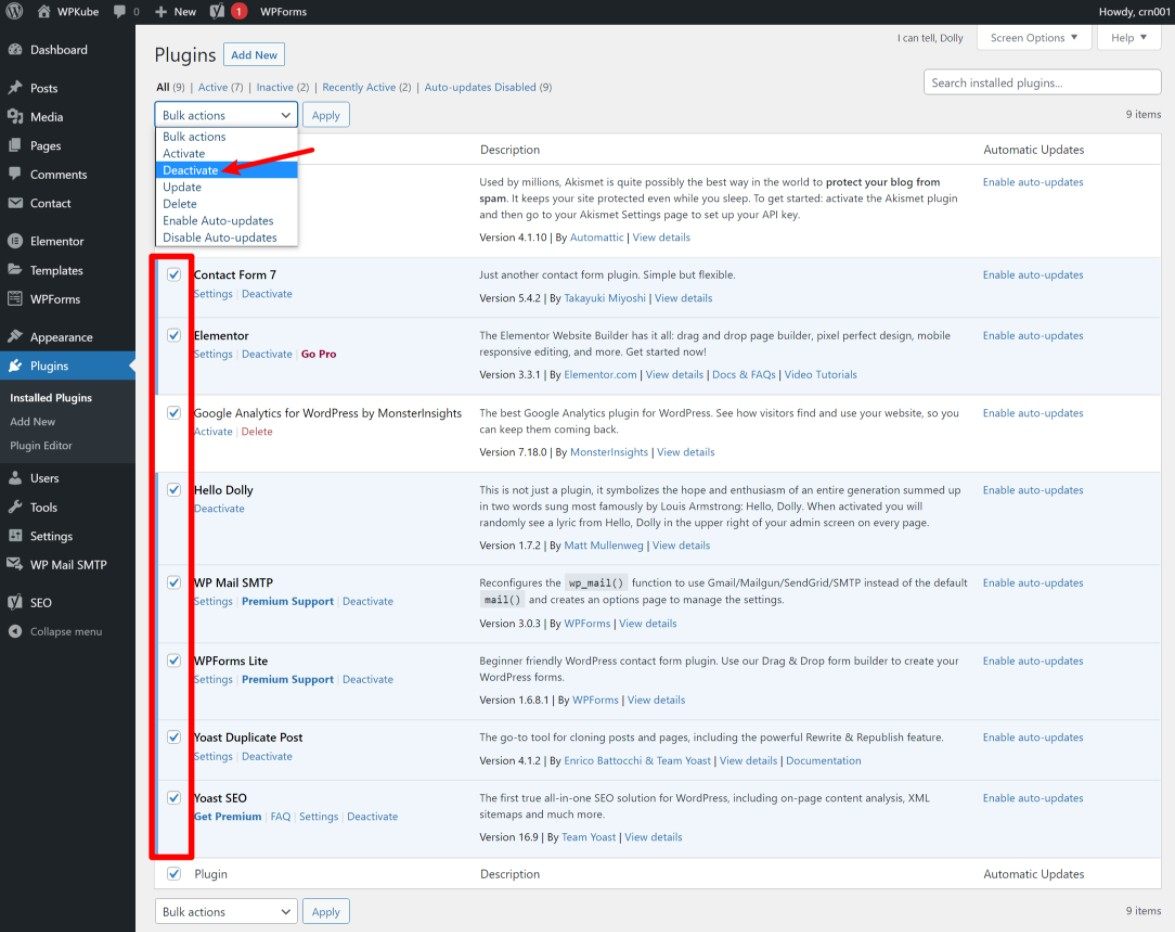Click the Collapse menu arrow icon
1175x932 pixels.
(15, 632)
